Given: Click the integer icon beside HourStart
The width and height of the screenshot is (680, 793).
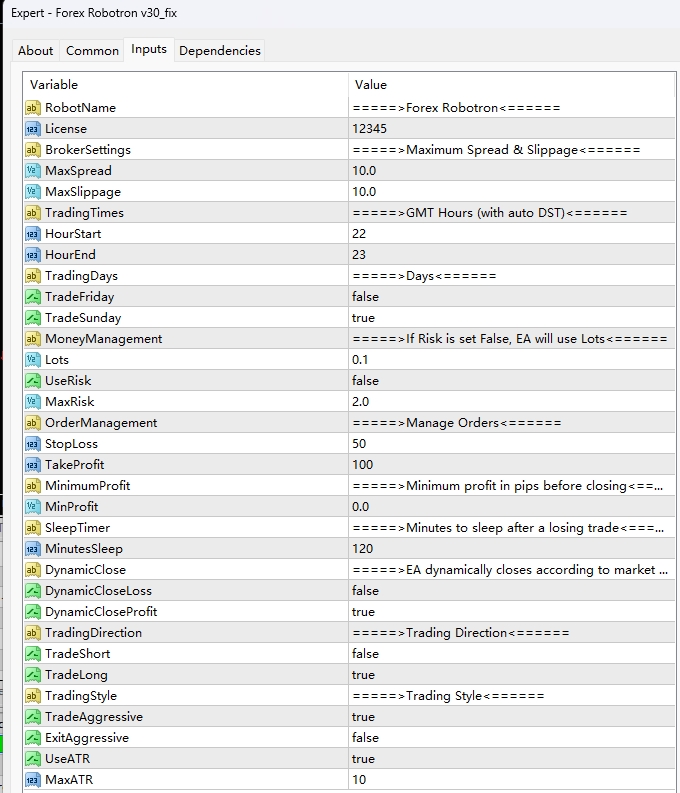Looking at the screenshot, I should pos(32,234).
